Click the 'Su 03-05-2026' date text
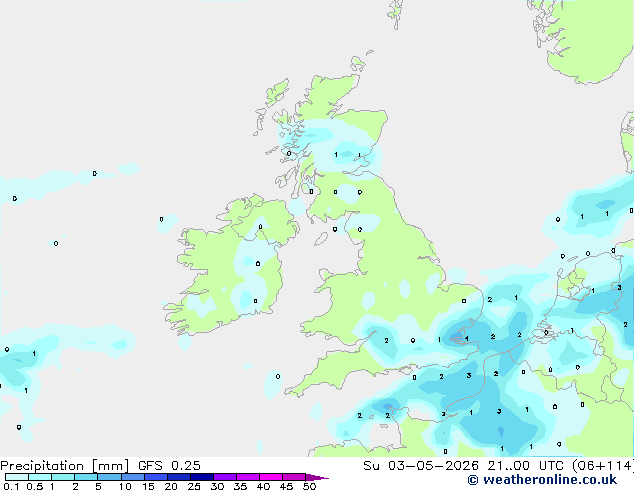The width and height of the screenshot is (634, 490). [421, 466]
